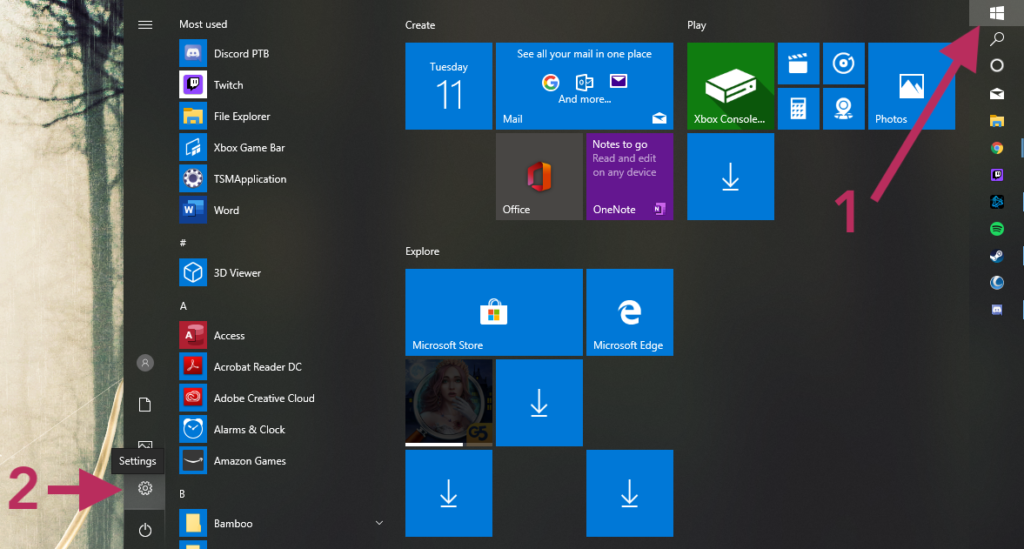
Task: Open the Photos tile
Action: 912,86
